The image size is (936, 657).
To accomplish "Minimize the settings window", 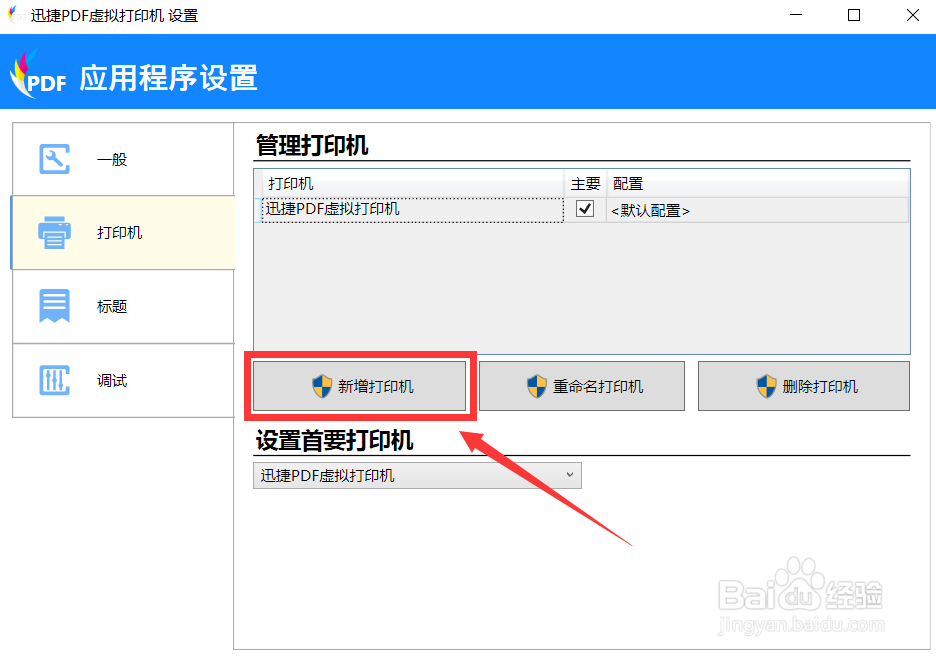I will [796, 15].
